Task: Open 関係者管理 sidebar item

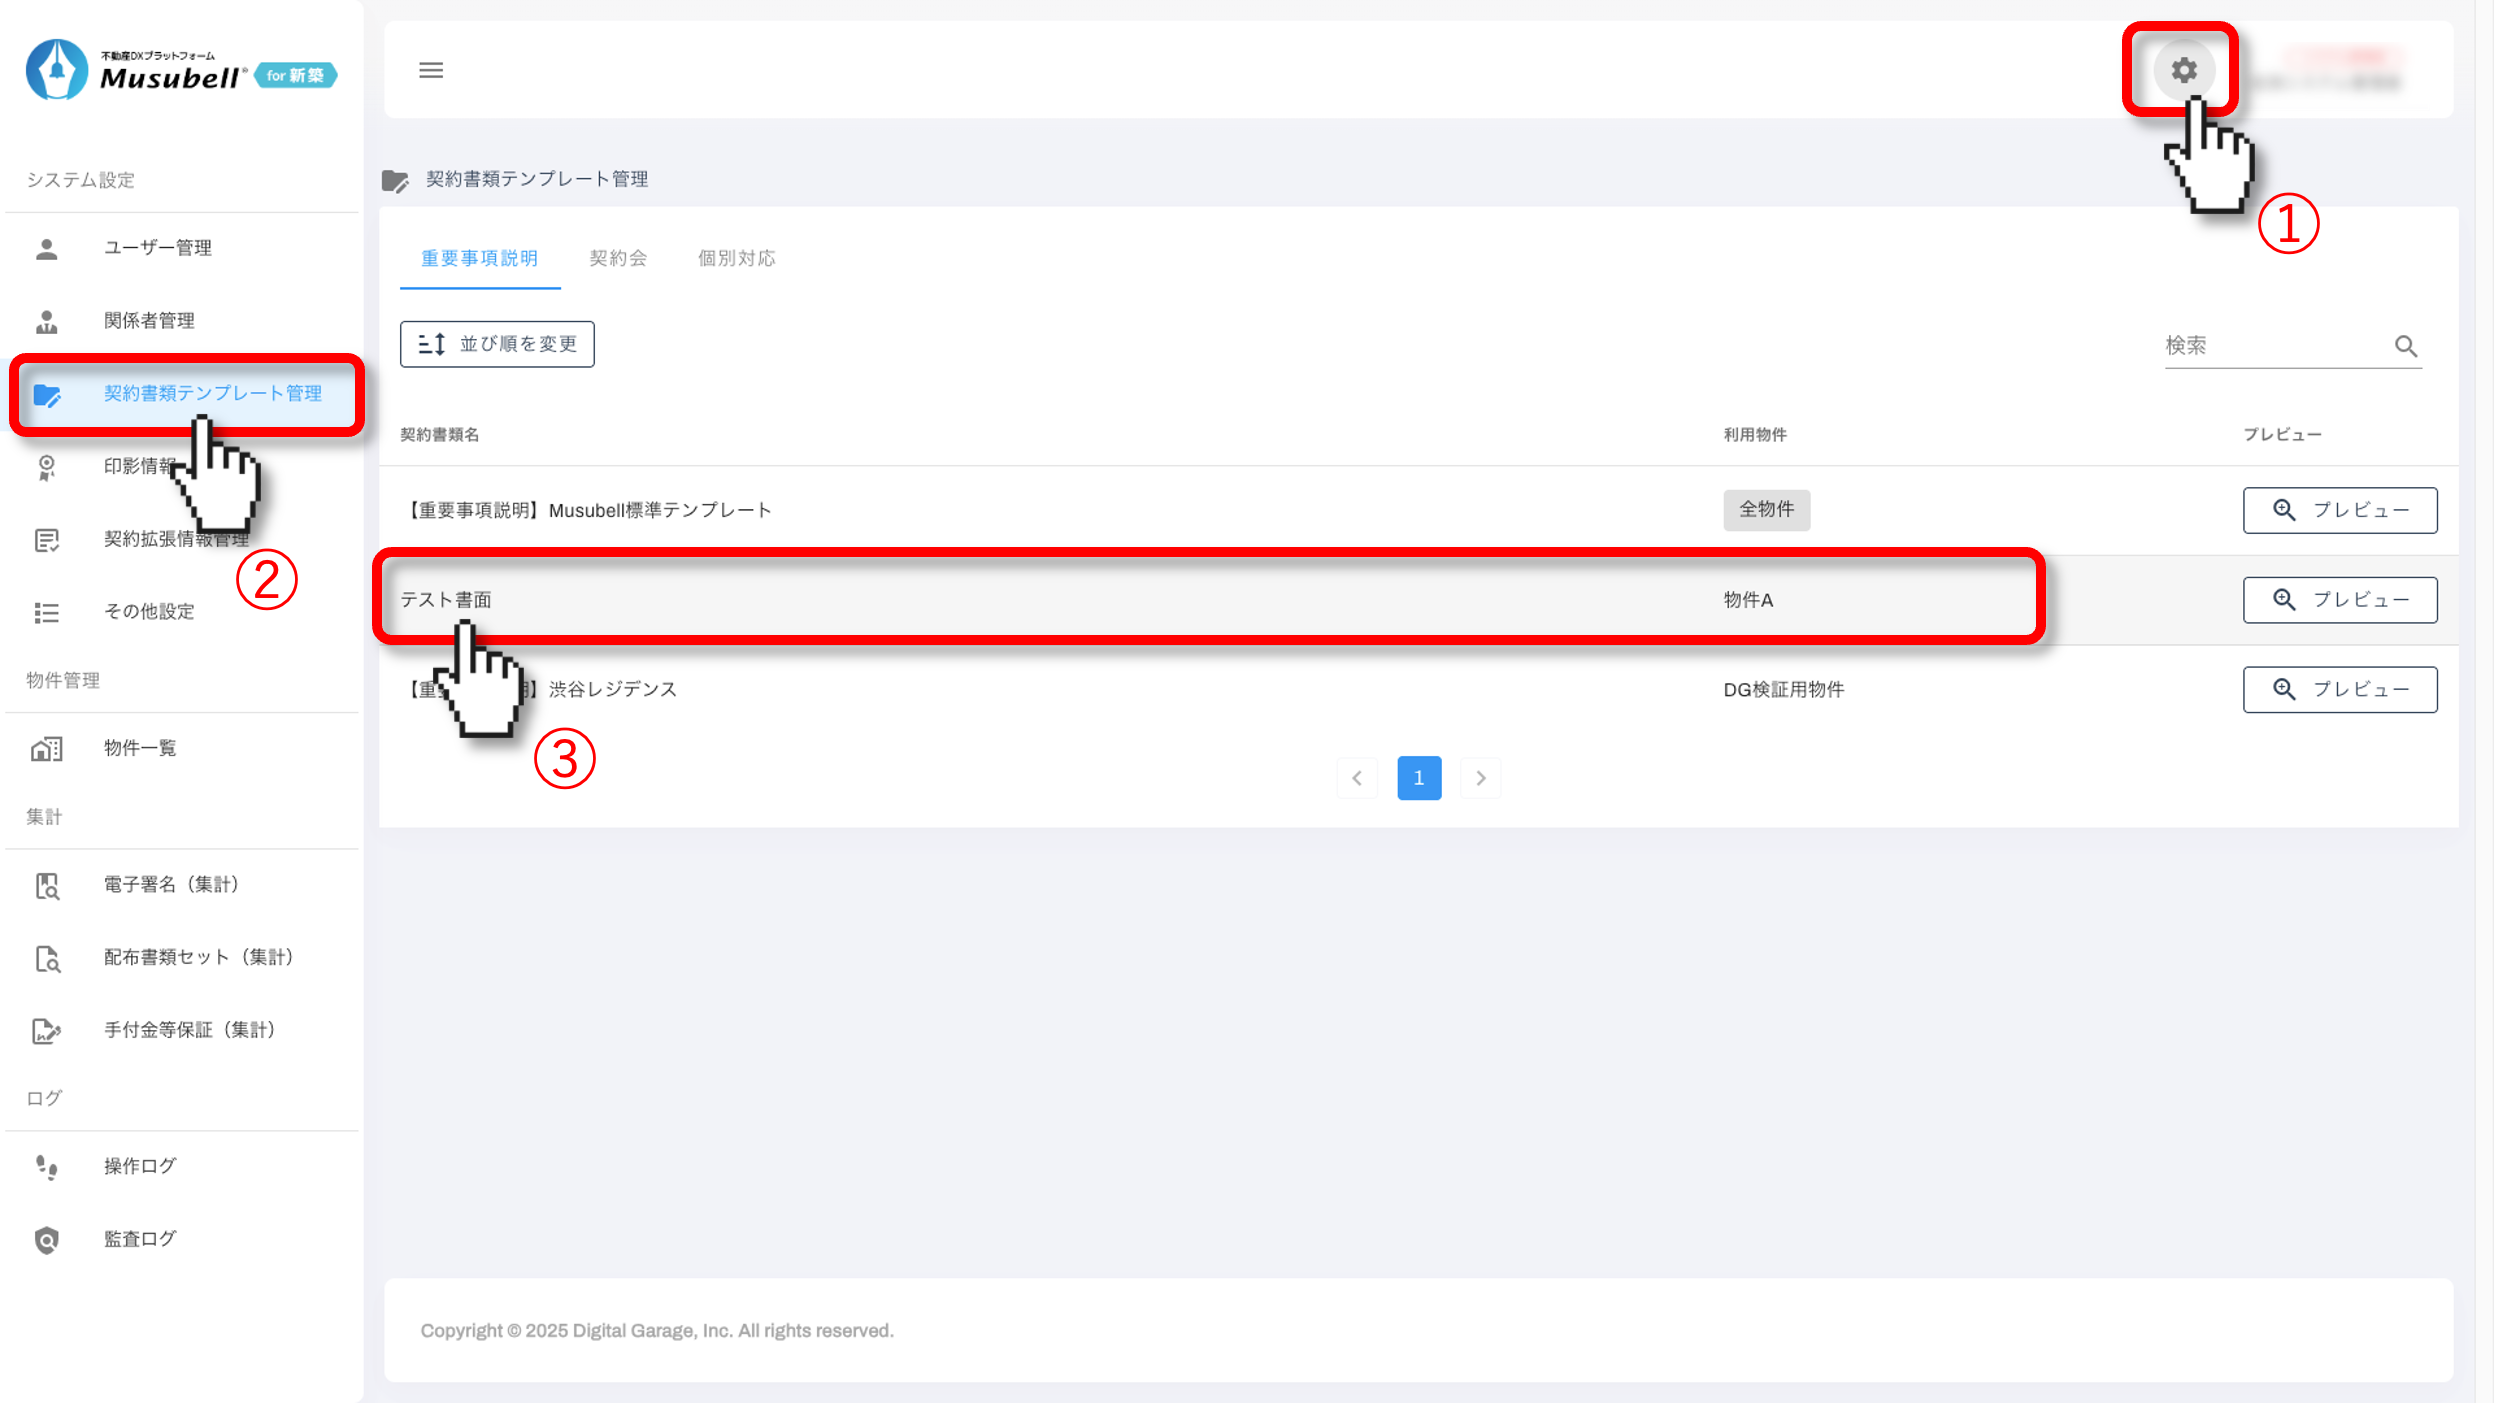Action: pyautogui.click(x=149, y=321)
